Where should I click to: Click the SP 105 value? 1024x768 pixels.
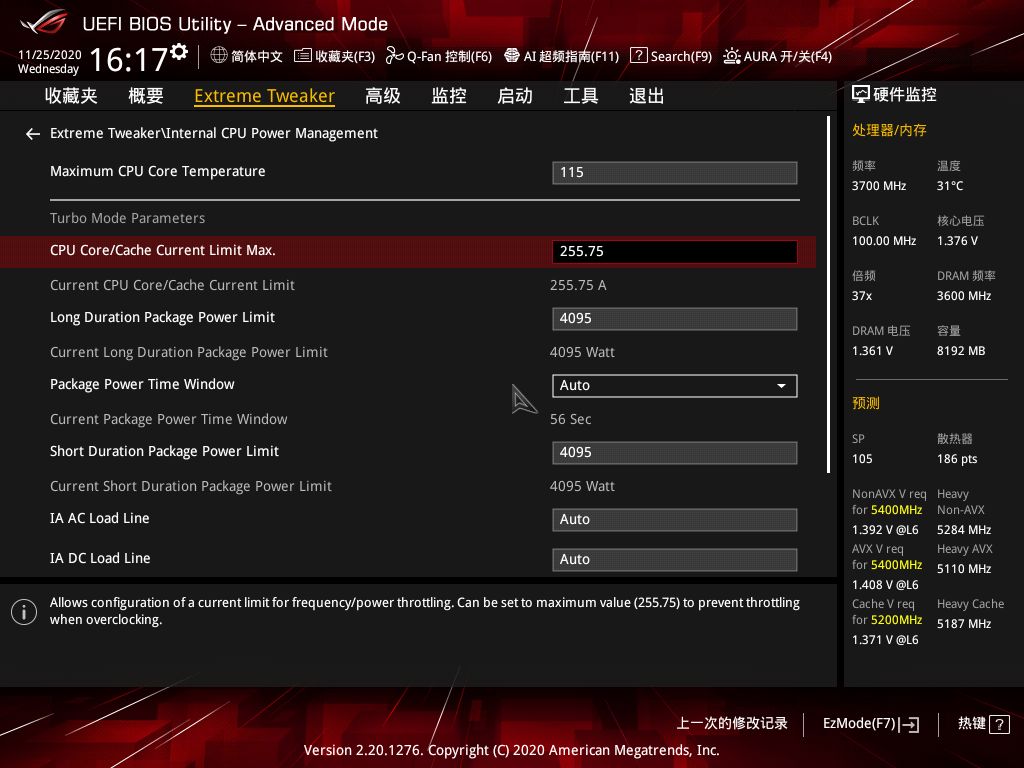click(x=862, y=459)
